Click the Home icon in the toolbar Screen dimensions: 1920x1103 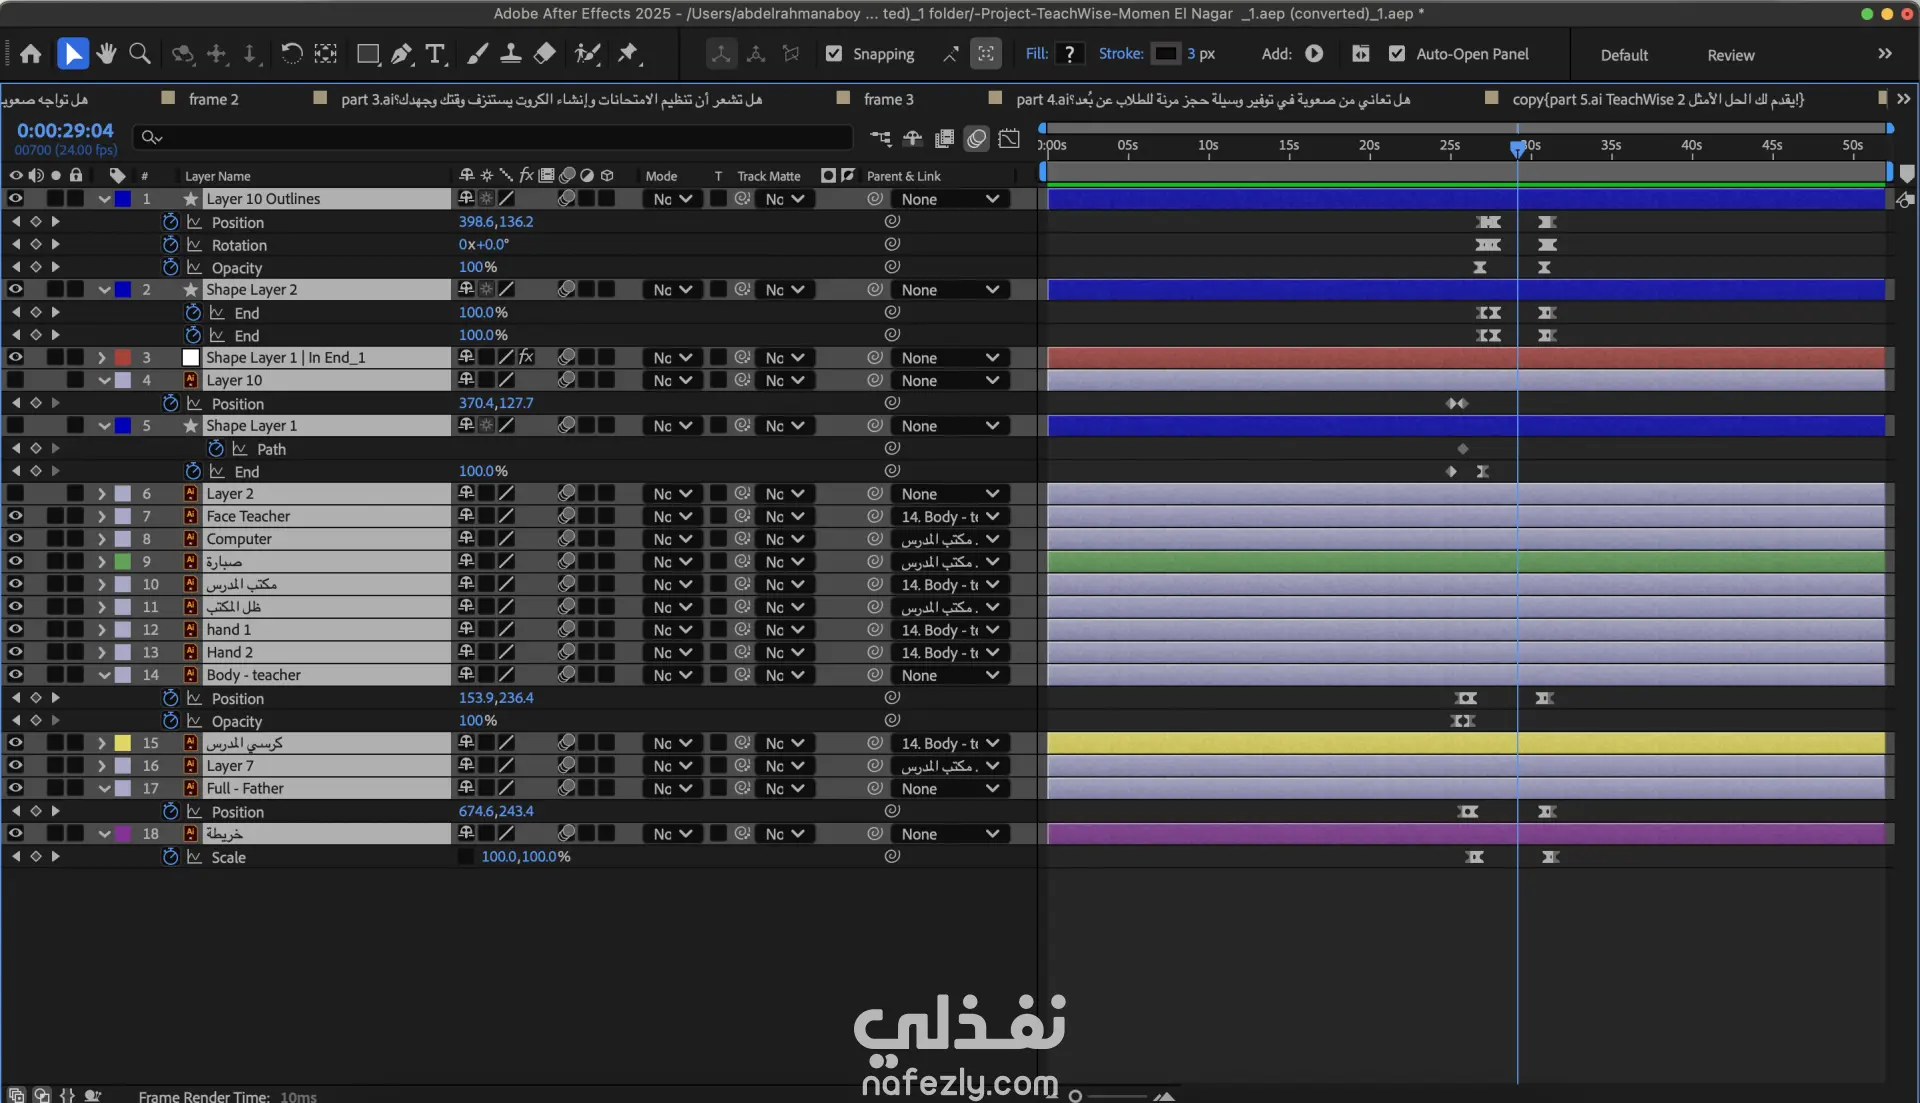tap(31, 54)
